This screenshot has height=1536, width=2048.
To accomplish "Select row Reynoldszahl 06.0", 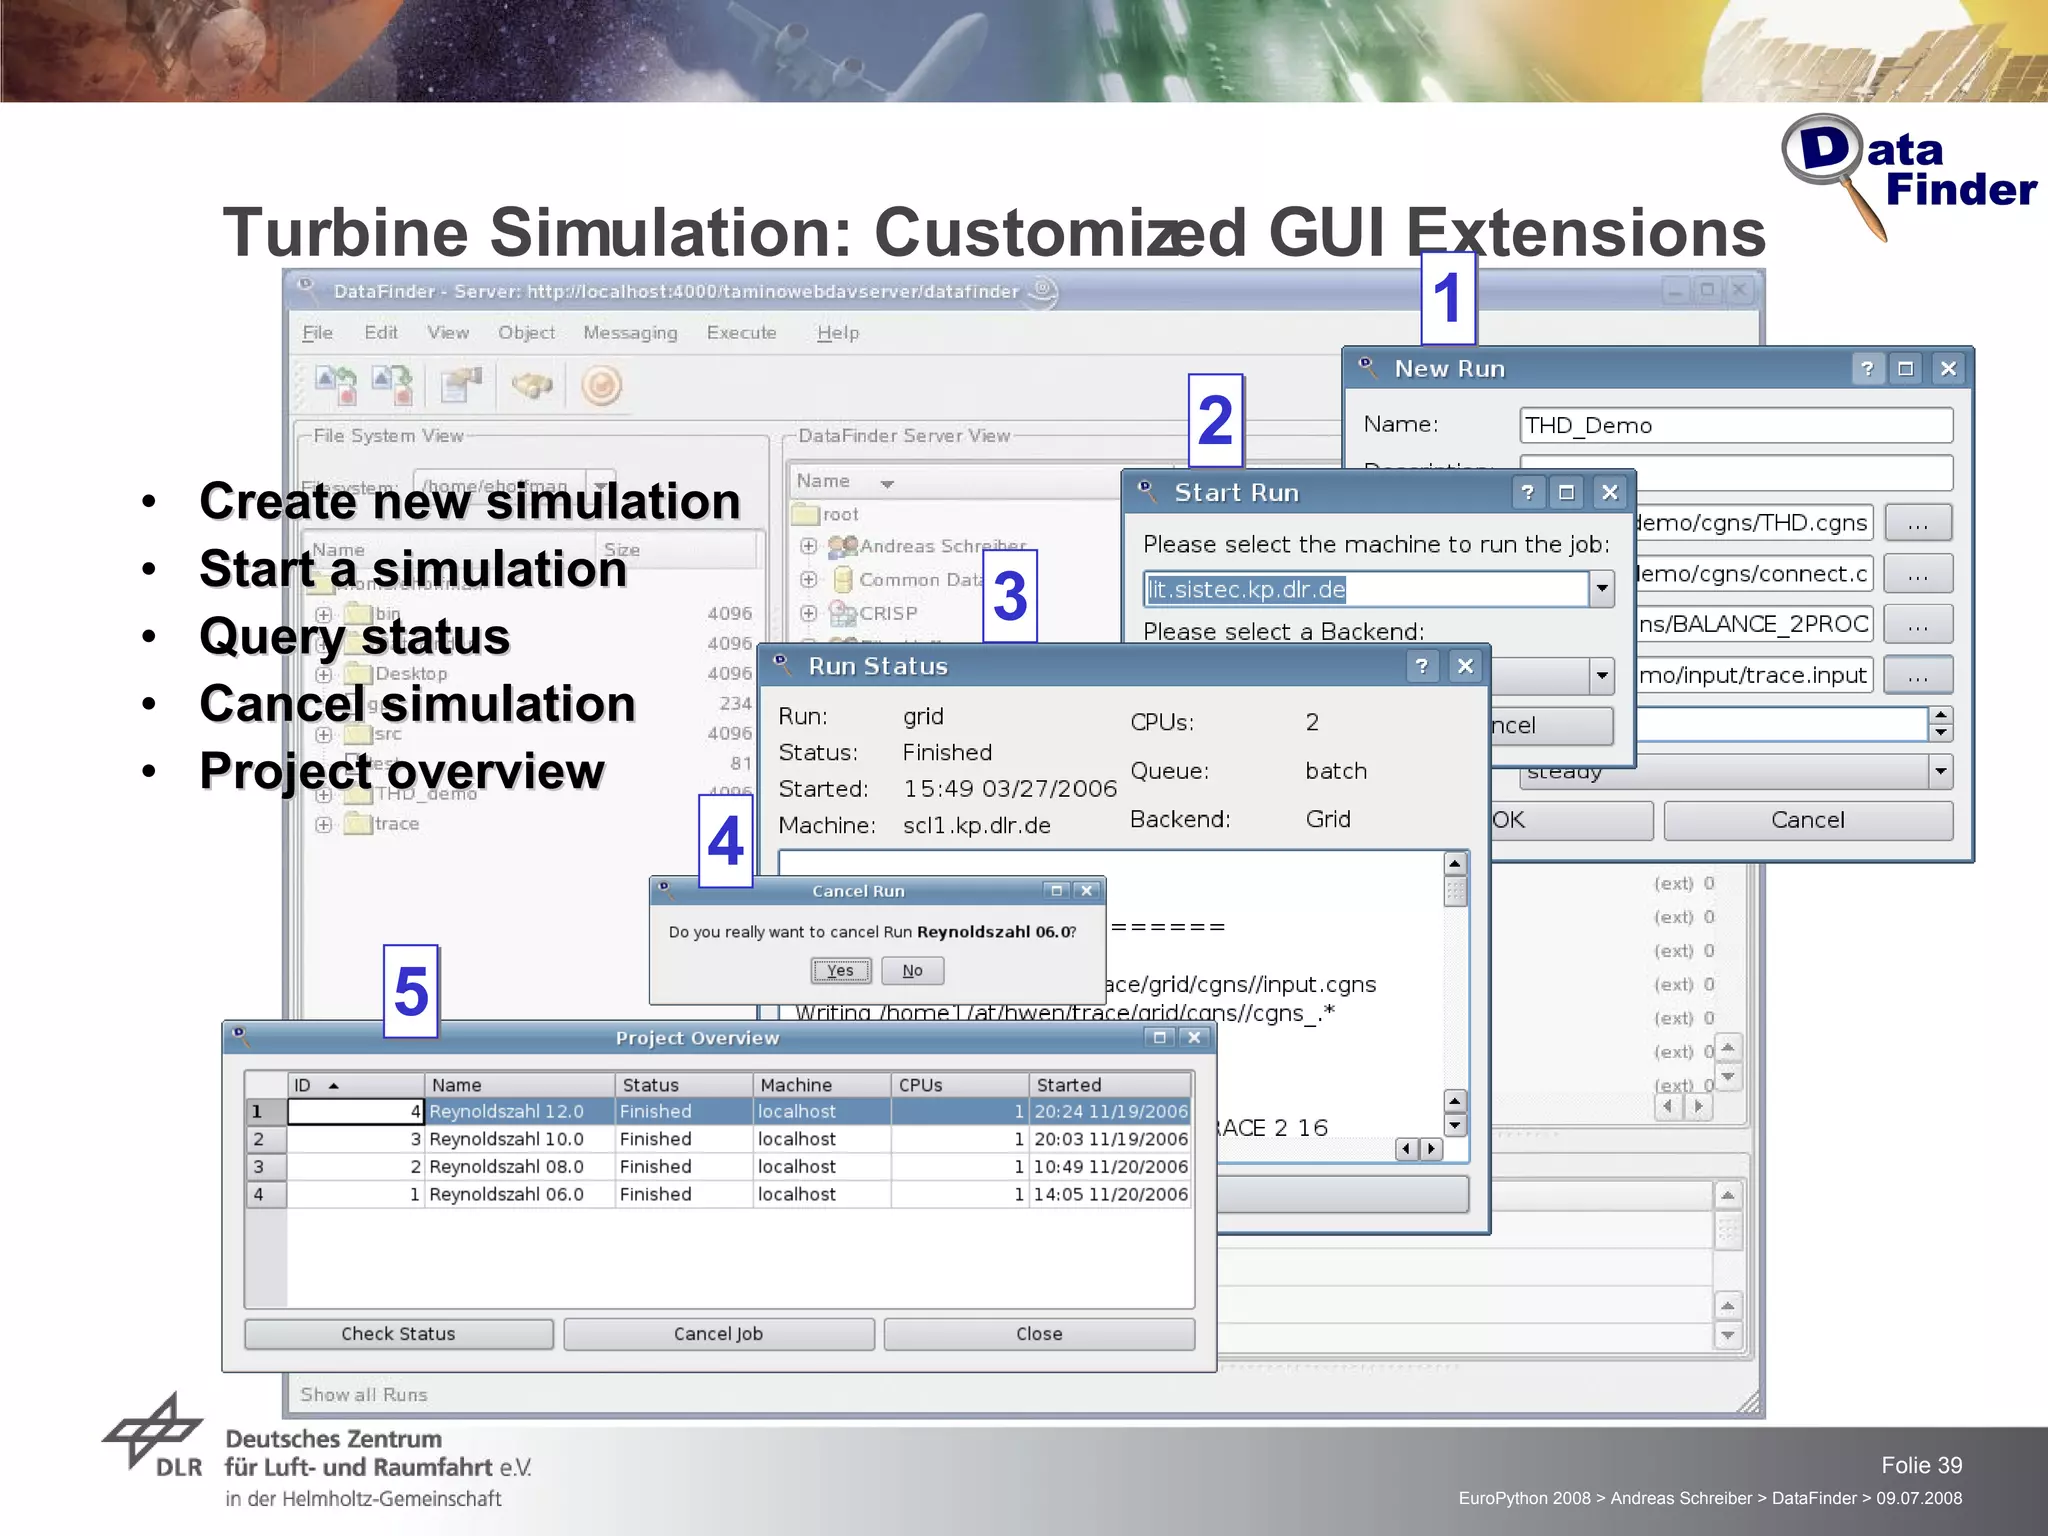I will tap(719, 1194).
